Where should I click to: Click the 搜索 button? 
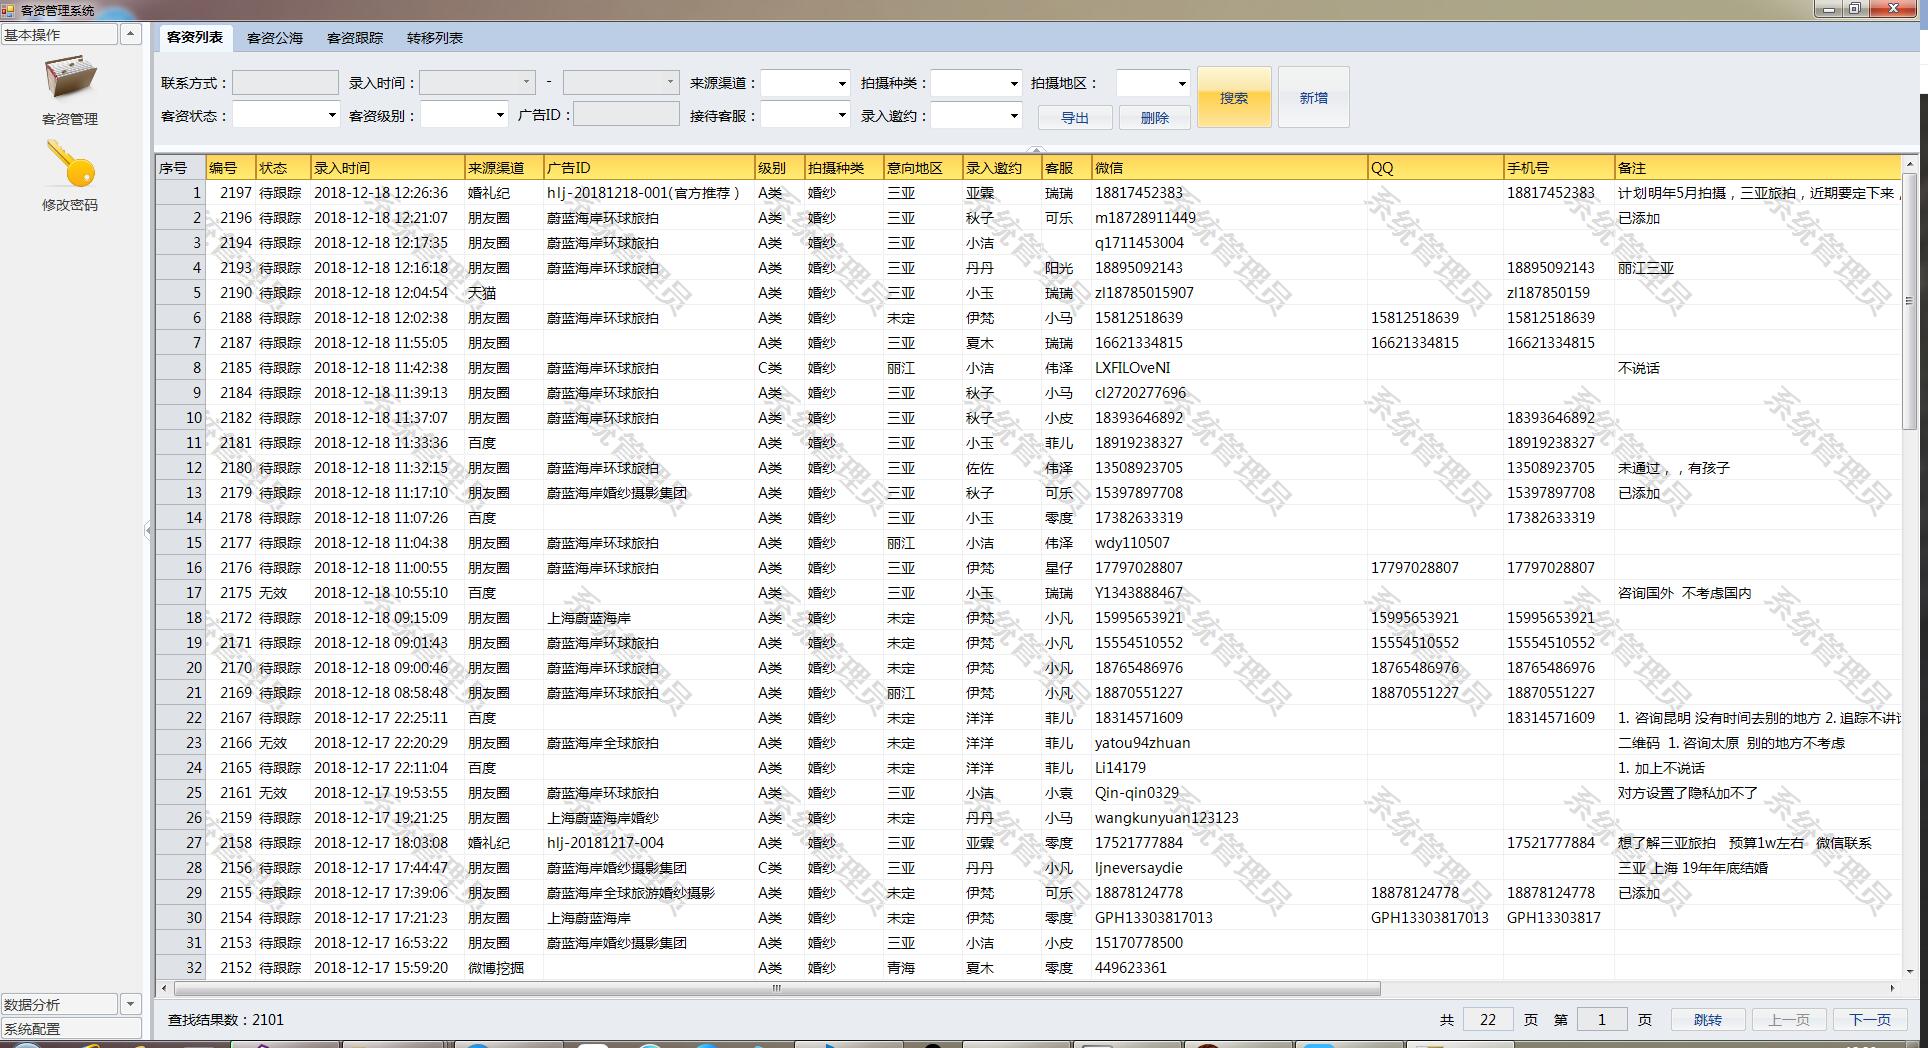pos(1234,98)
